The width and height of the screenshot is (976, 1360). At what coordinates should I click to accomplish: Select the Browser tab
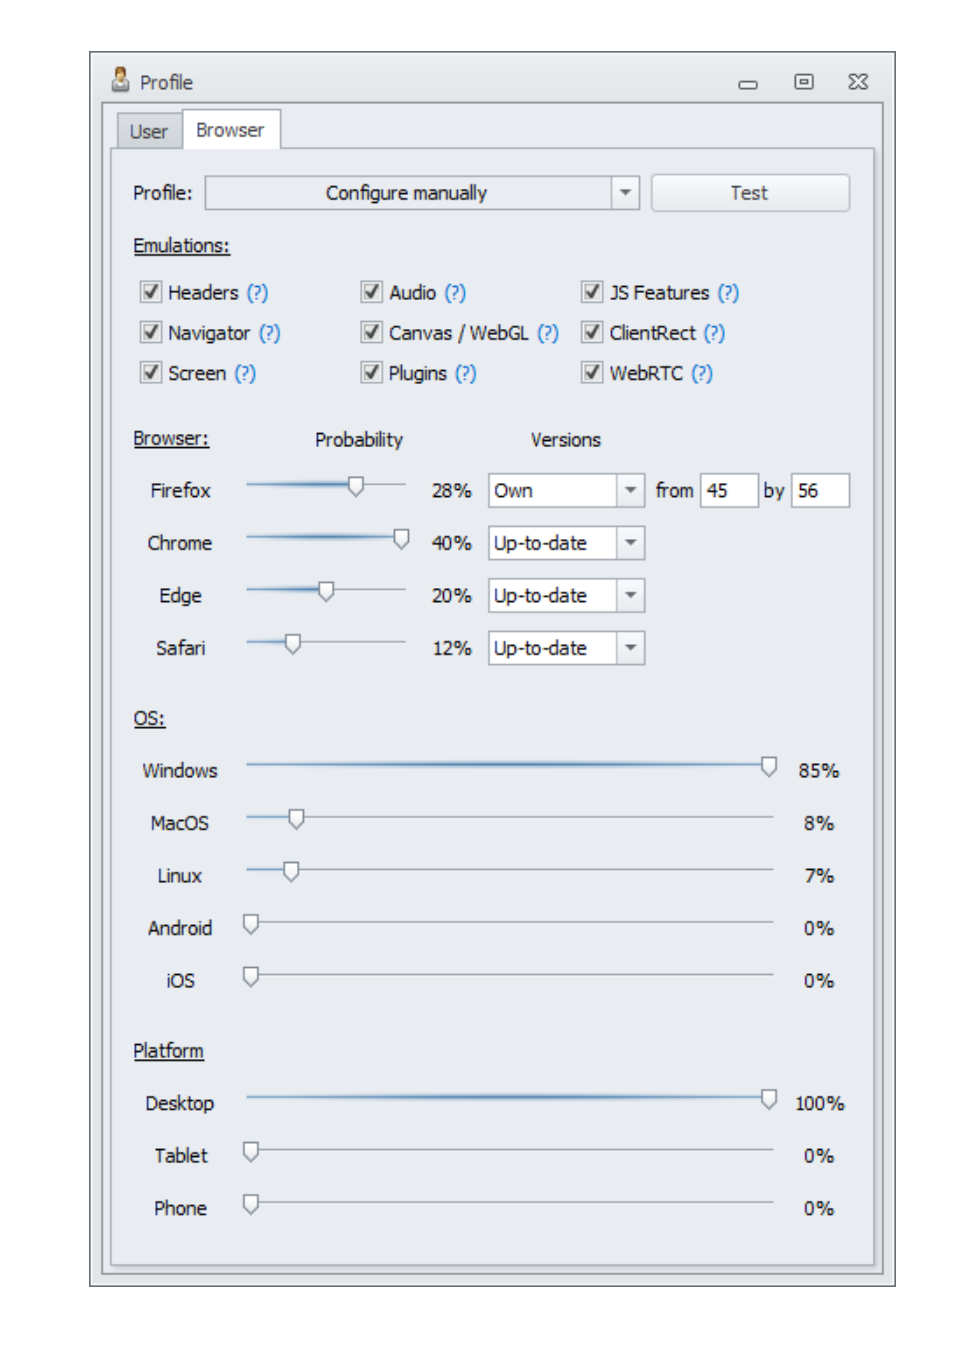point(230,130)
